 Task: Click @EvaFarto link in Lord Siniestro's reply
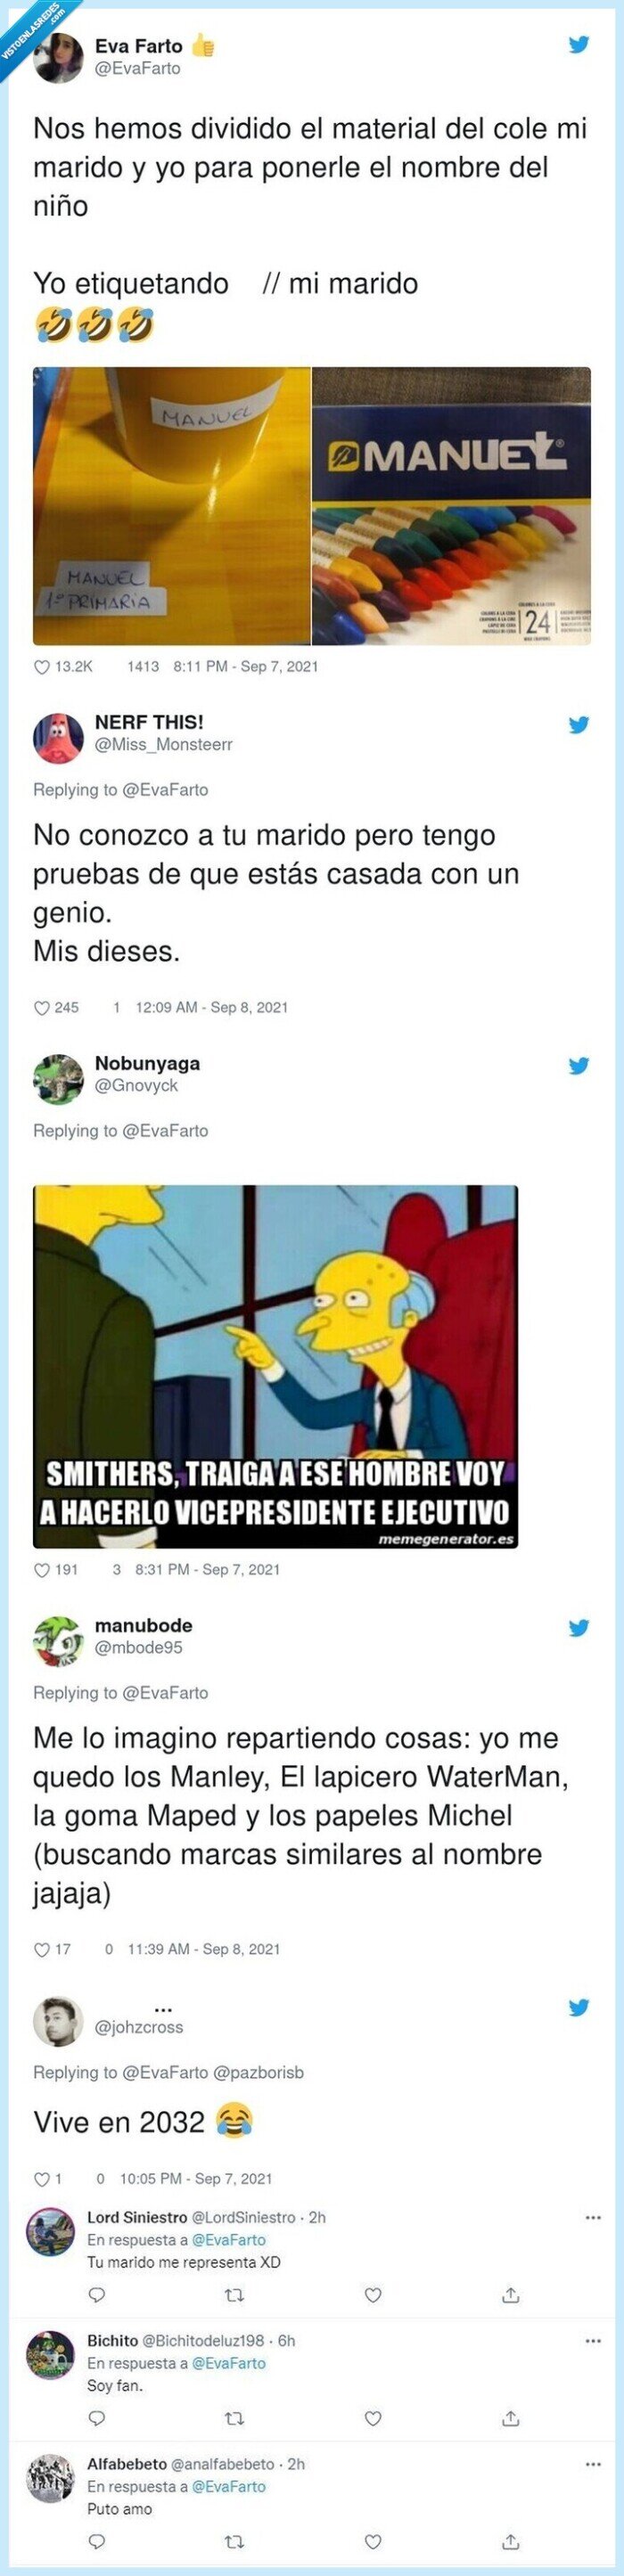click(x=229, y=2240)
